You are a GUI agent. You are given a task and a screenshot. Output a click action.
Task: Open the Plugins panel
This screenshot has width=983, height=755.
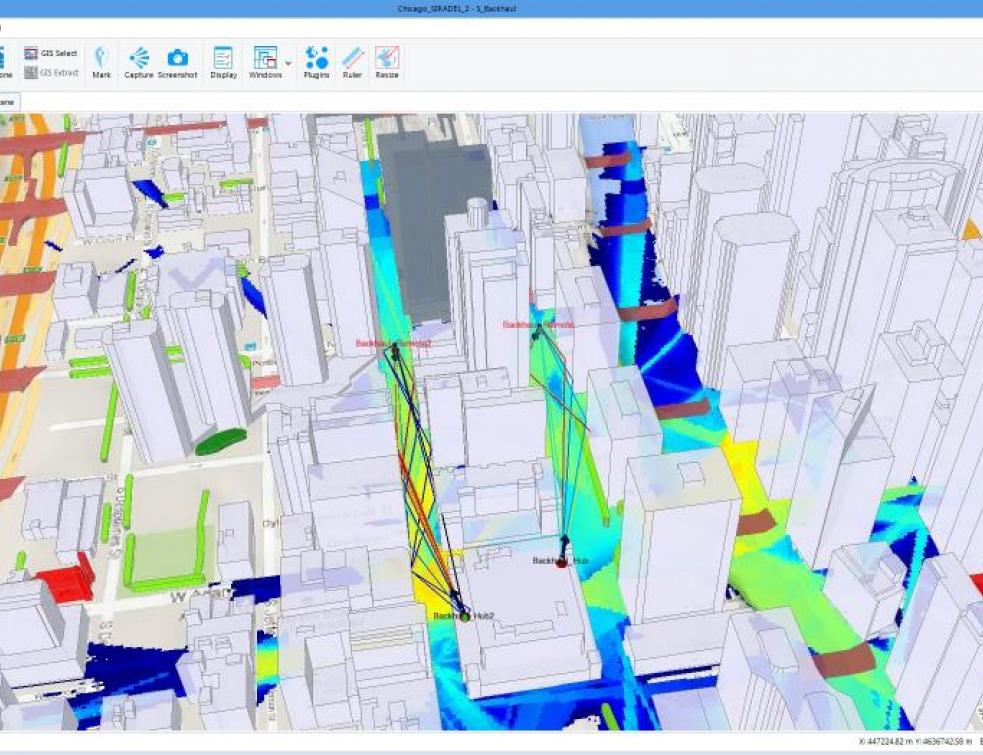pos(319,60)
